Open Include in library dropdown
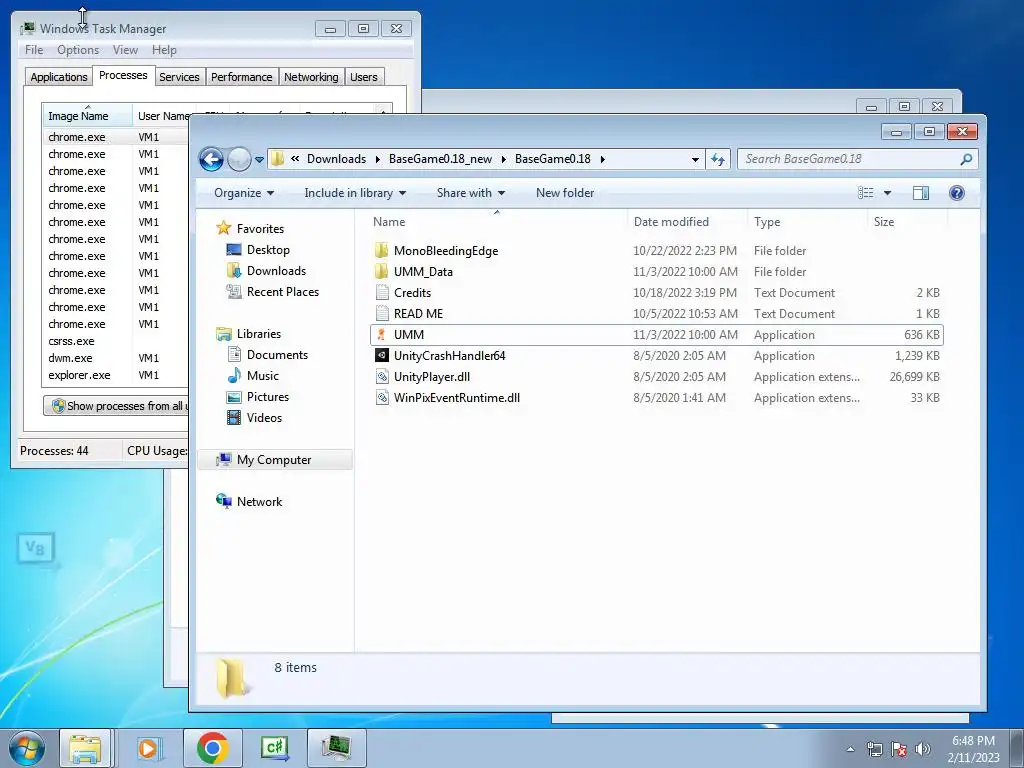This screenshot has height=768, width=1024. click(355, 193)
